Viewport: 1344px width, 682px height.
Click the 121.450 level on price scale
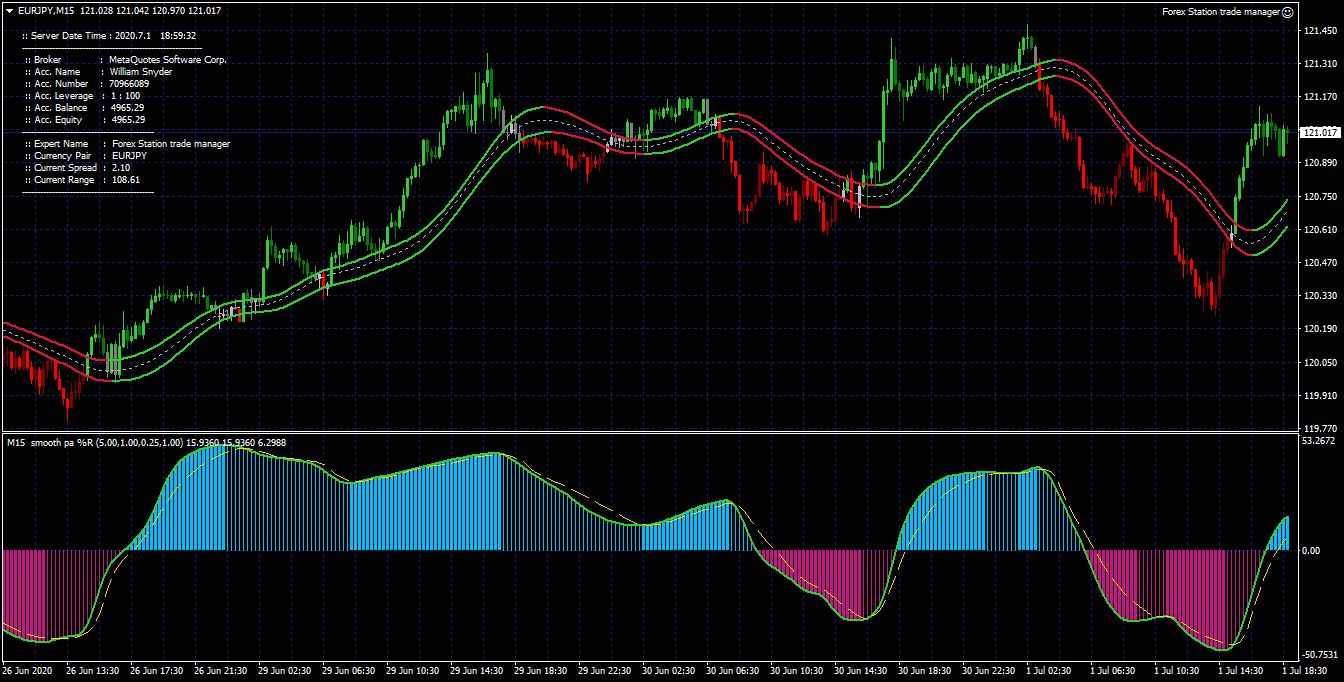pyautogui.click(x=1320, y=31)
